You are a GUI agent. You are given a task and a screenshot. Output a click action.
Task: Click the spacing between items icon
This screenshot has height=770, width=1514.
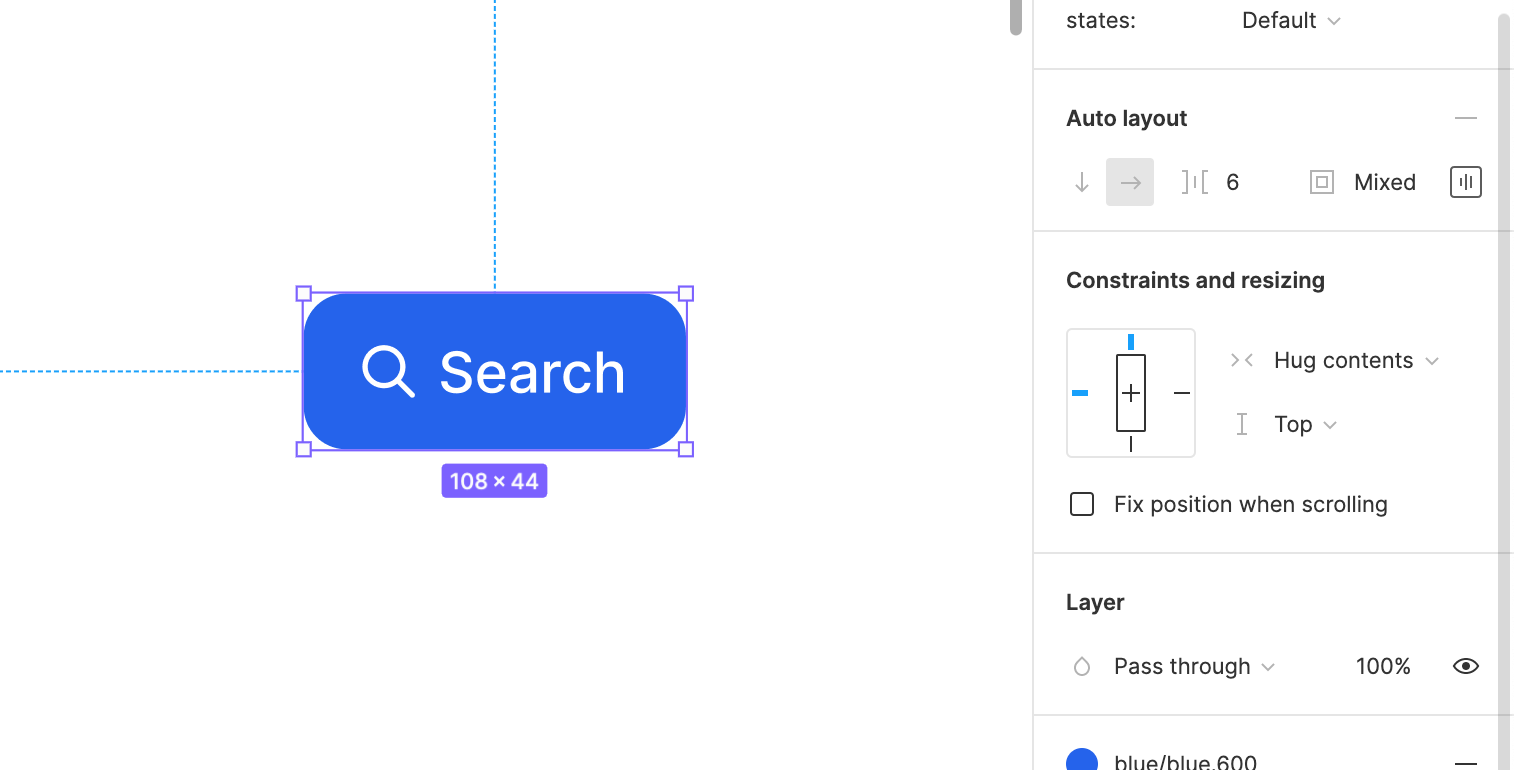[1195, 182]
